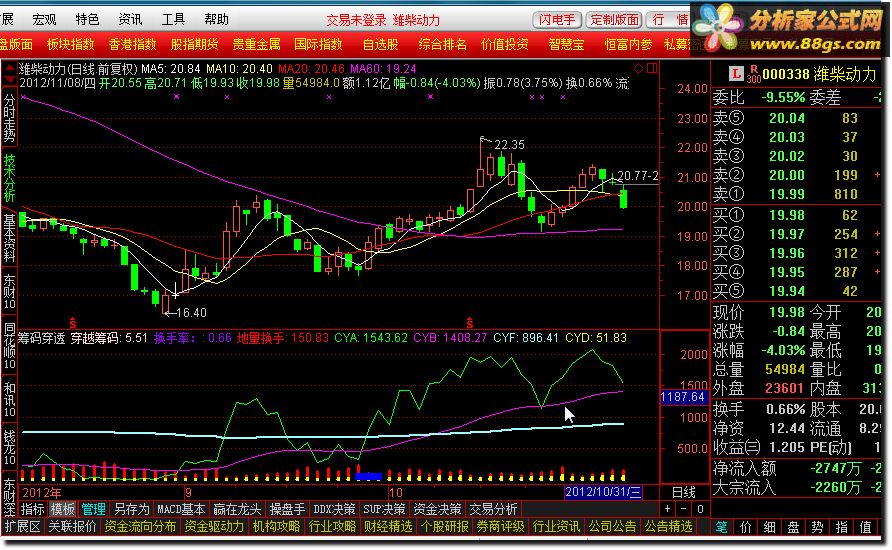Select 自选股 in the red toolbar
Viewport: 892px width, 550px height.
[381, 44]
